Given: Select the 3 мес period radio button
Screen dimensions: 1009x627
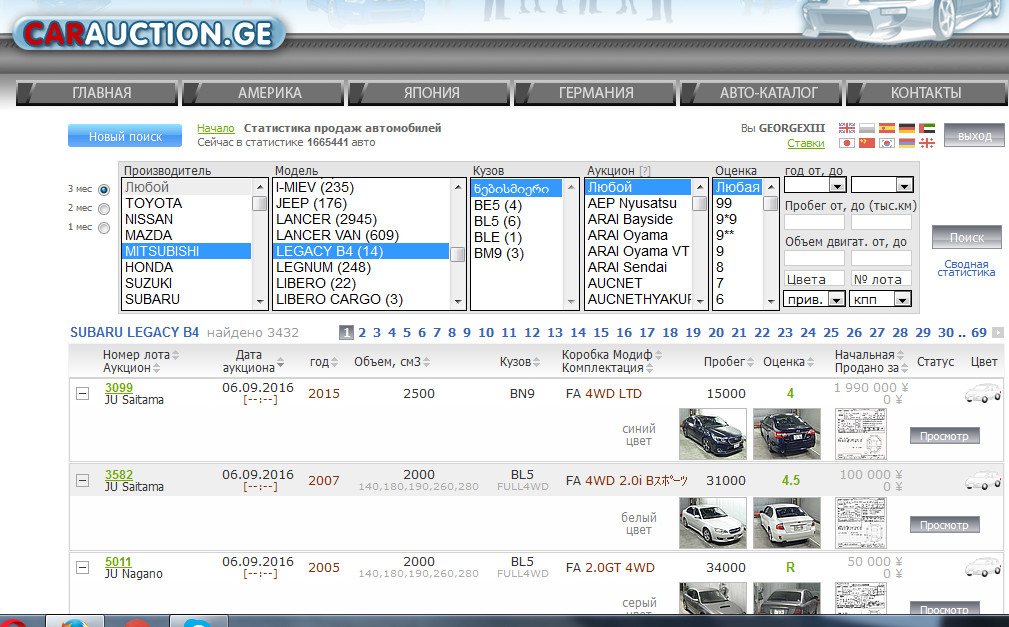Looking at the screenshot, I should (104, 189).
